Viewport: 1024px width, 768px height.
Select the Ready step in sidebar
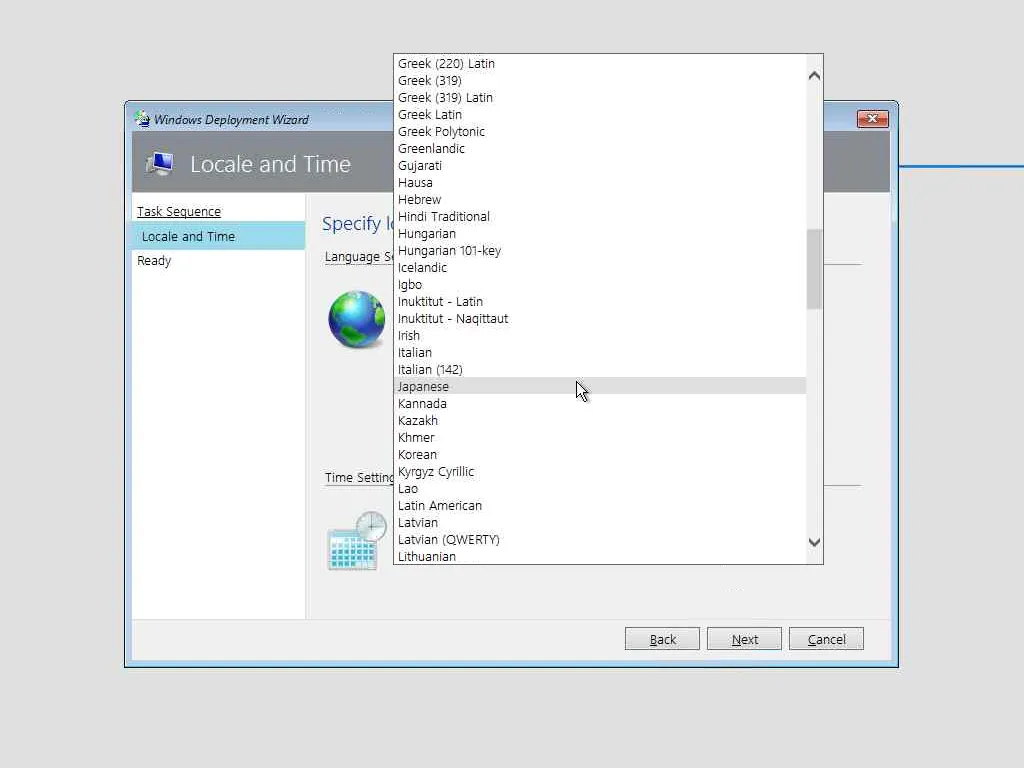154,261
